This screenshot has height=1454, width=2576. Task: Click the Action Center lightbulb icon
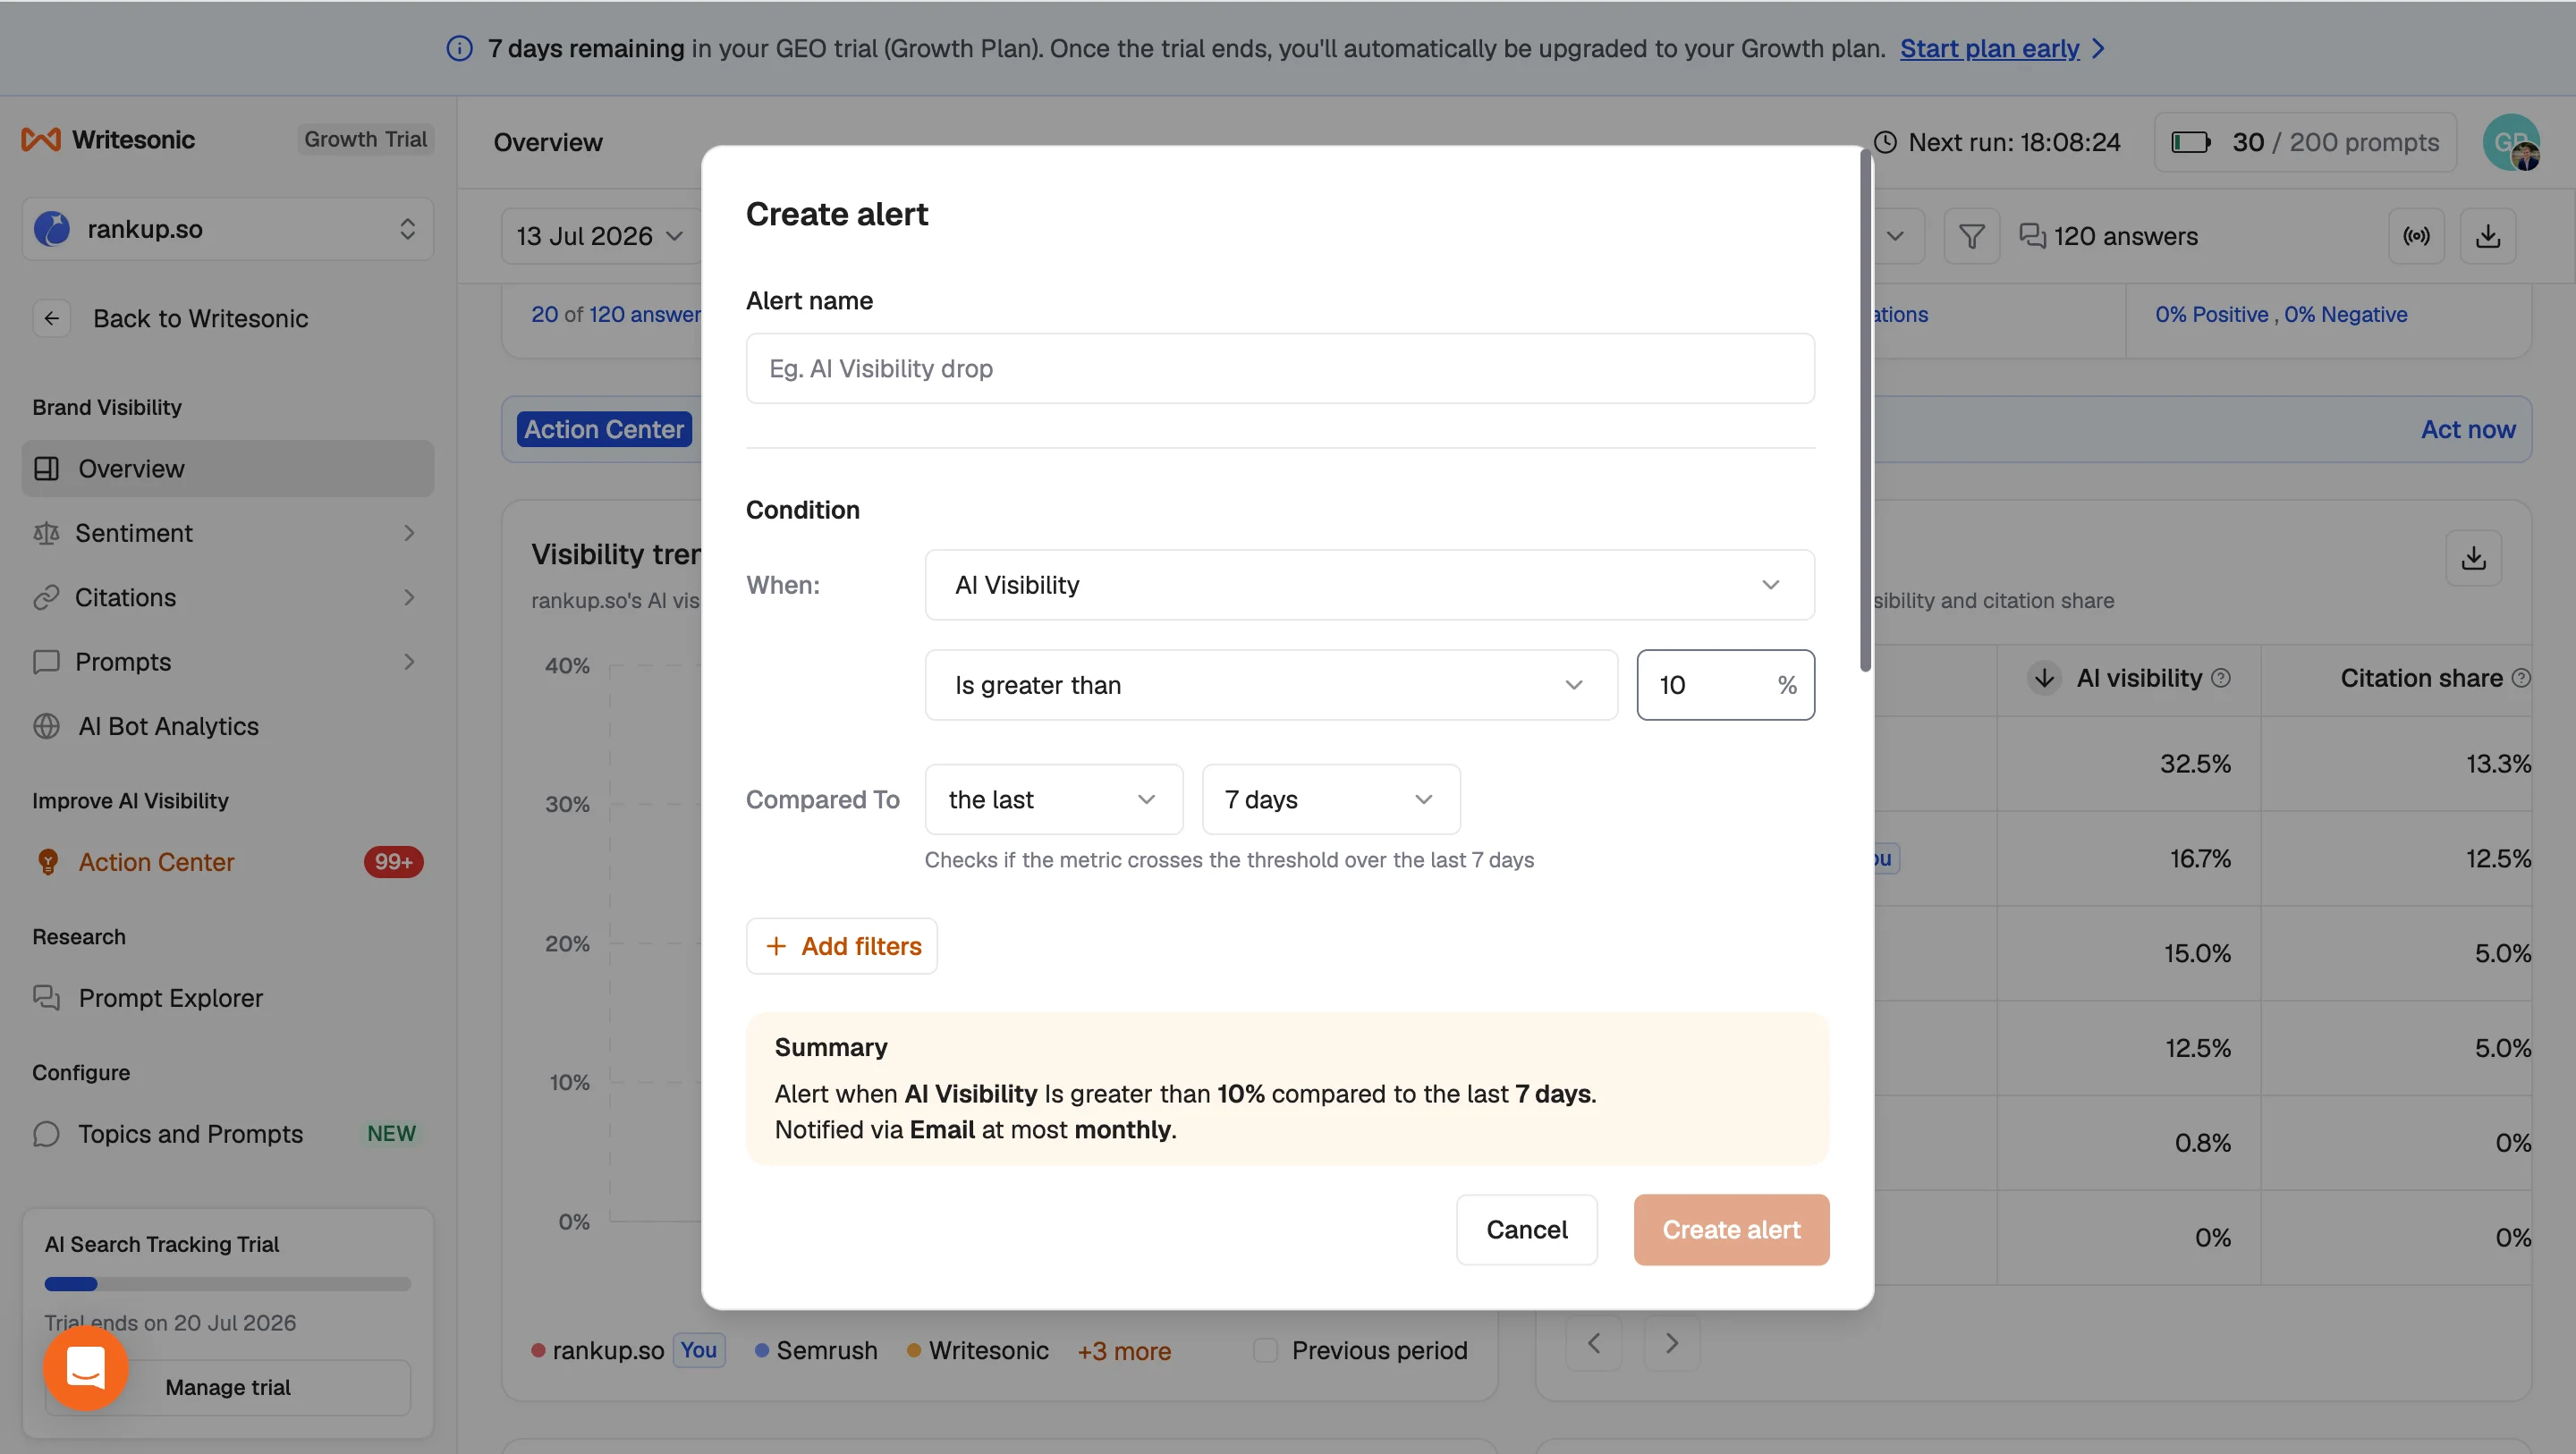47,862
